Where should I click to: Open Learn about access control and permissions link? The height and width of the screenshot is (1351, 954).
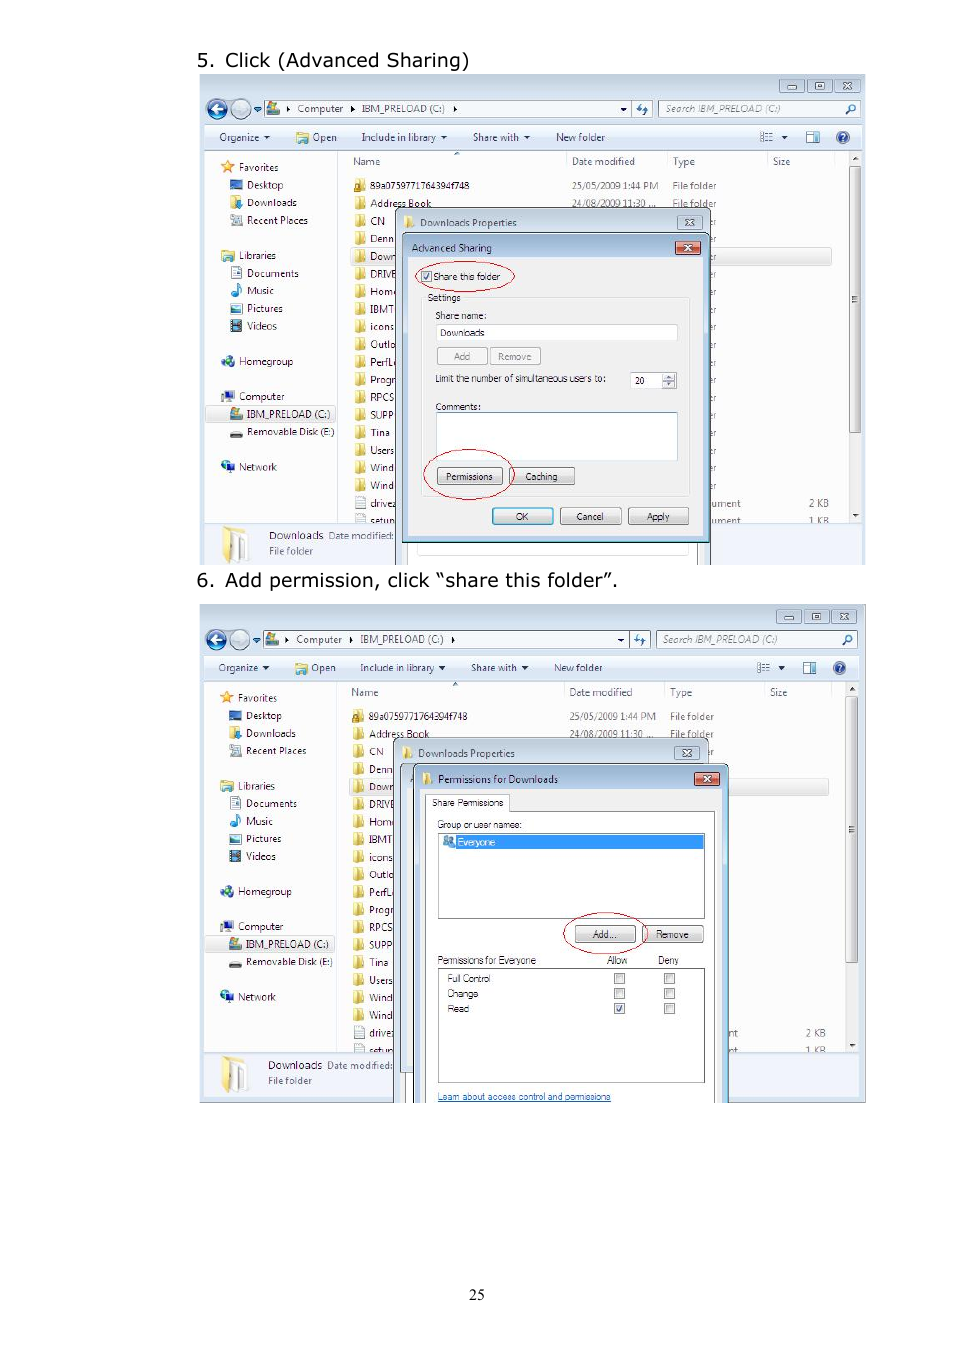(524, 1097)
